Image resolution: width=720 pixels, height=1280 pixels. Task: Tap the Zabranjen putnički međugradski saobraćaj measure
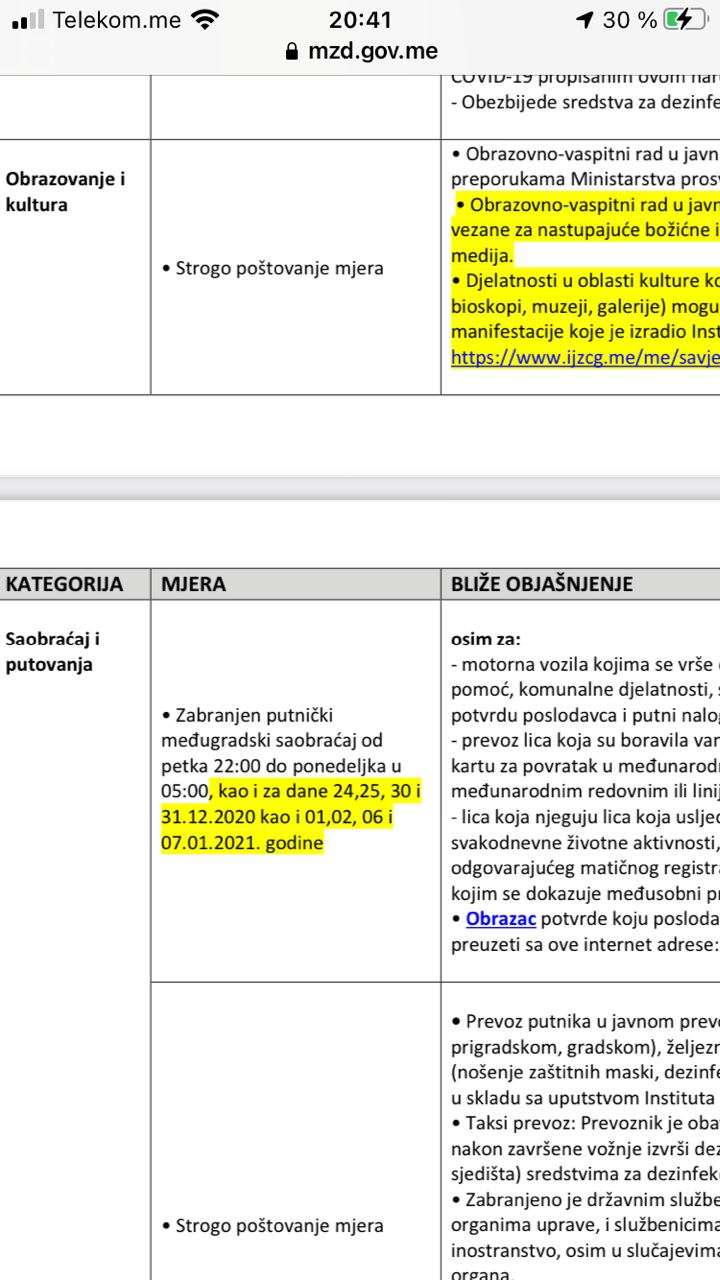pos(291,779)
